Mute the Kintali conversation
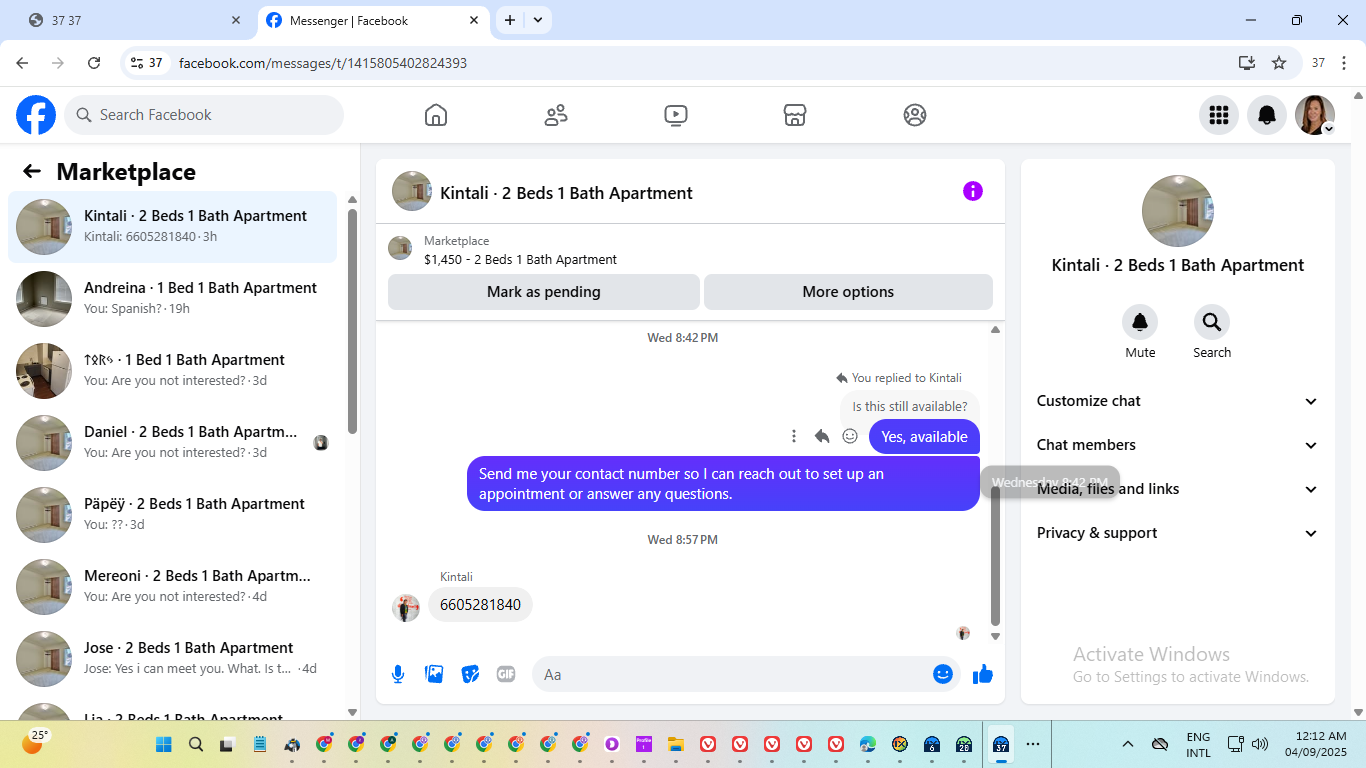This screenshot has width=1366, height=768. pyautogui.click(x=1140, y=322)
